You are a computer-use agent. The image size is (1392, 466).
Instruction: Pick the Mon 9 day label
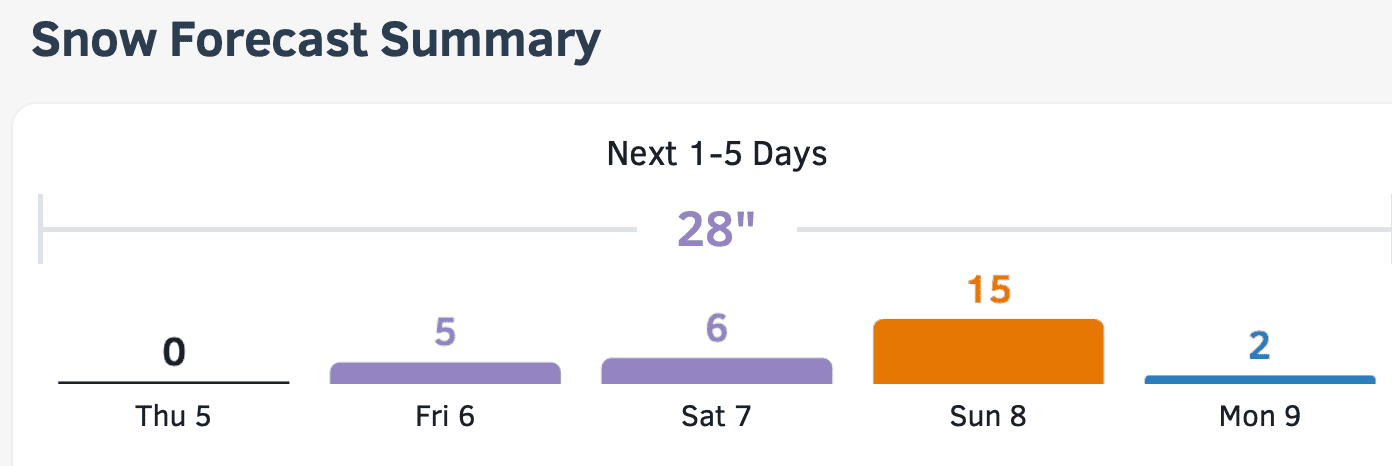tap(1260, 416)
